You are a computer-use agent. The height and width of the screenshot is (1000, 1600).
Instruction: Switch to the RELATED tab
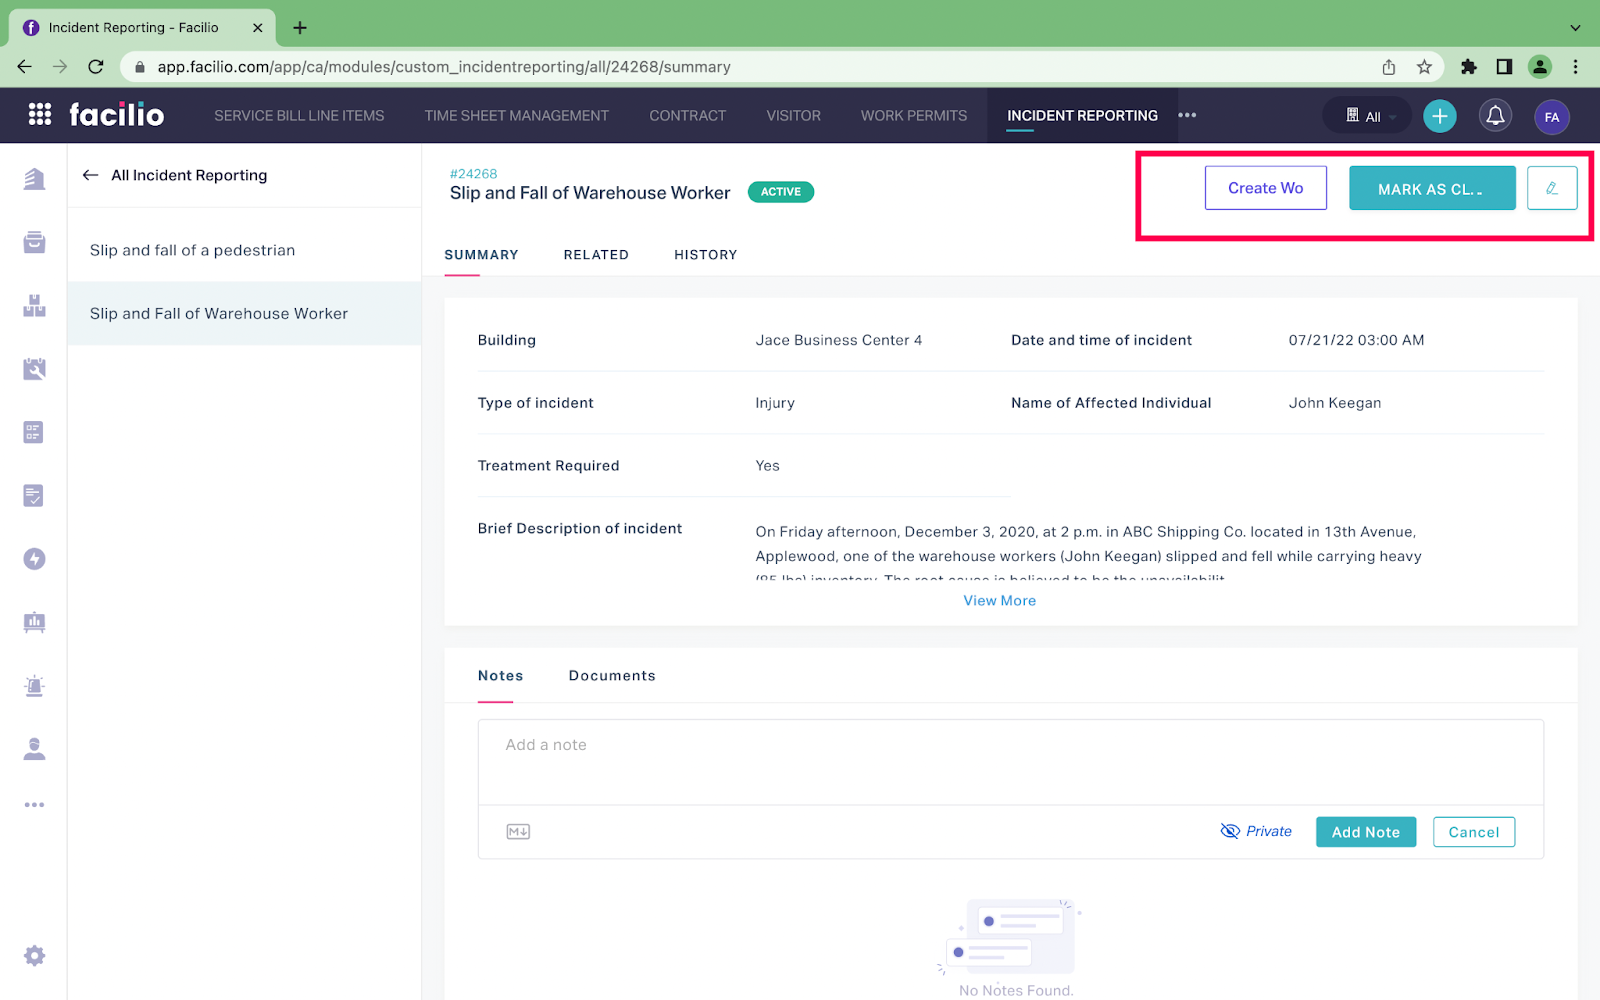click(596, 255)
